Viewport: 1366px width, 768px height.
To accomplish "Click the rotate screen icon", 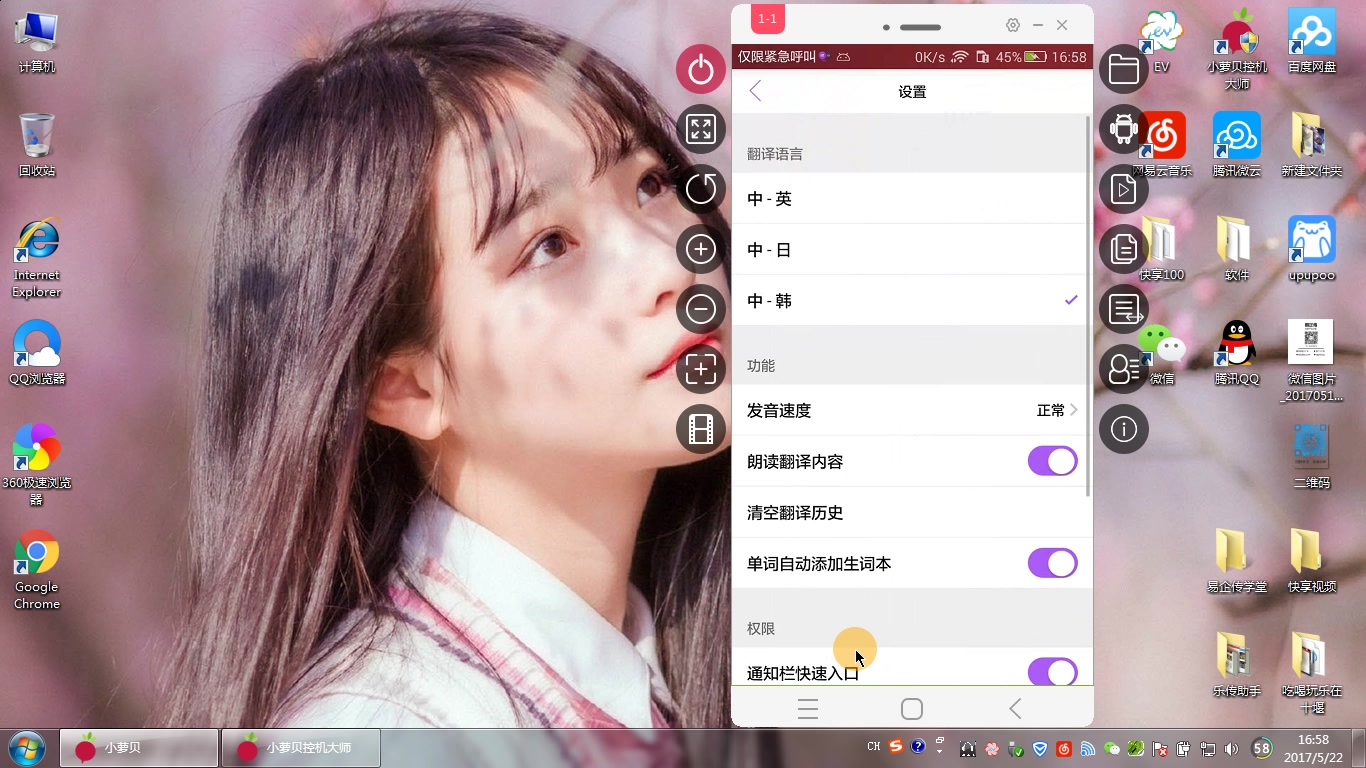I will coord(701,189).
